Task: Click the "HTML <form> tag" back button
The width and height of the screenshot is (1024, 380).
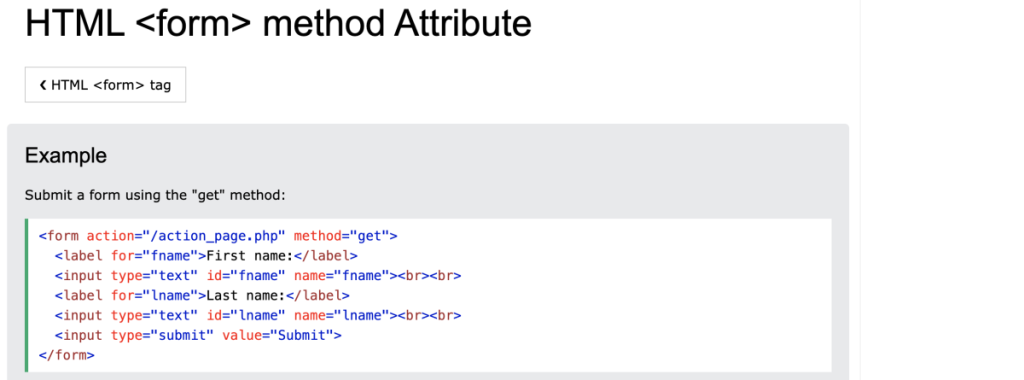Action: point(105,85)
